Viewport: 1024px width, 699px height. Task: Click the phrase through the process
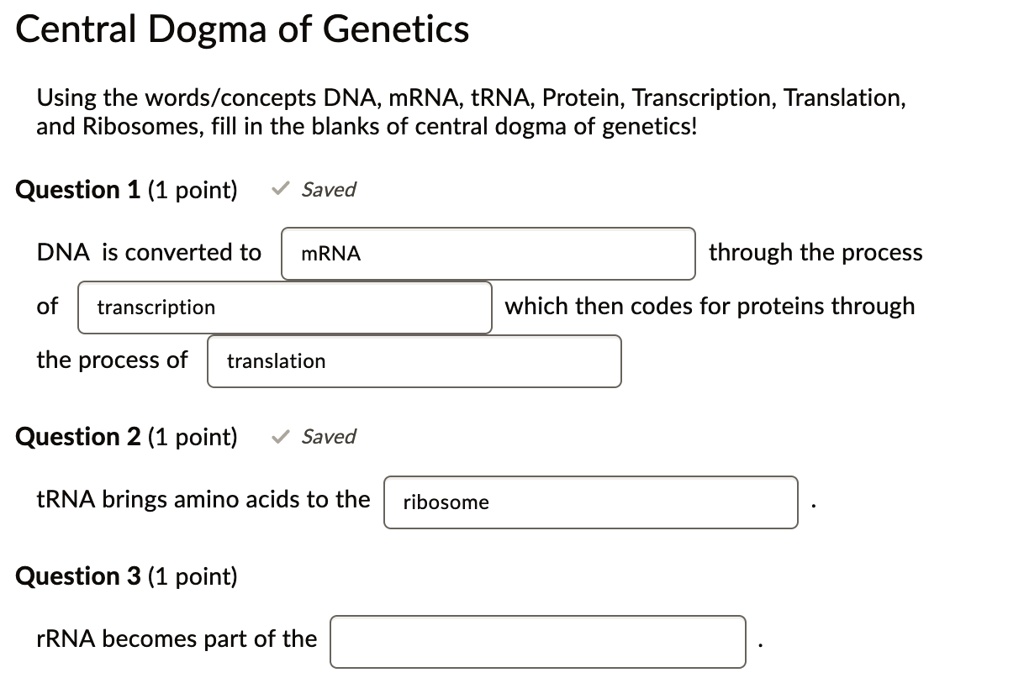pyautogui.click(x=815, y=252)
